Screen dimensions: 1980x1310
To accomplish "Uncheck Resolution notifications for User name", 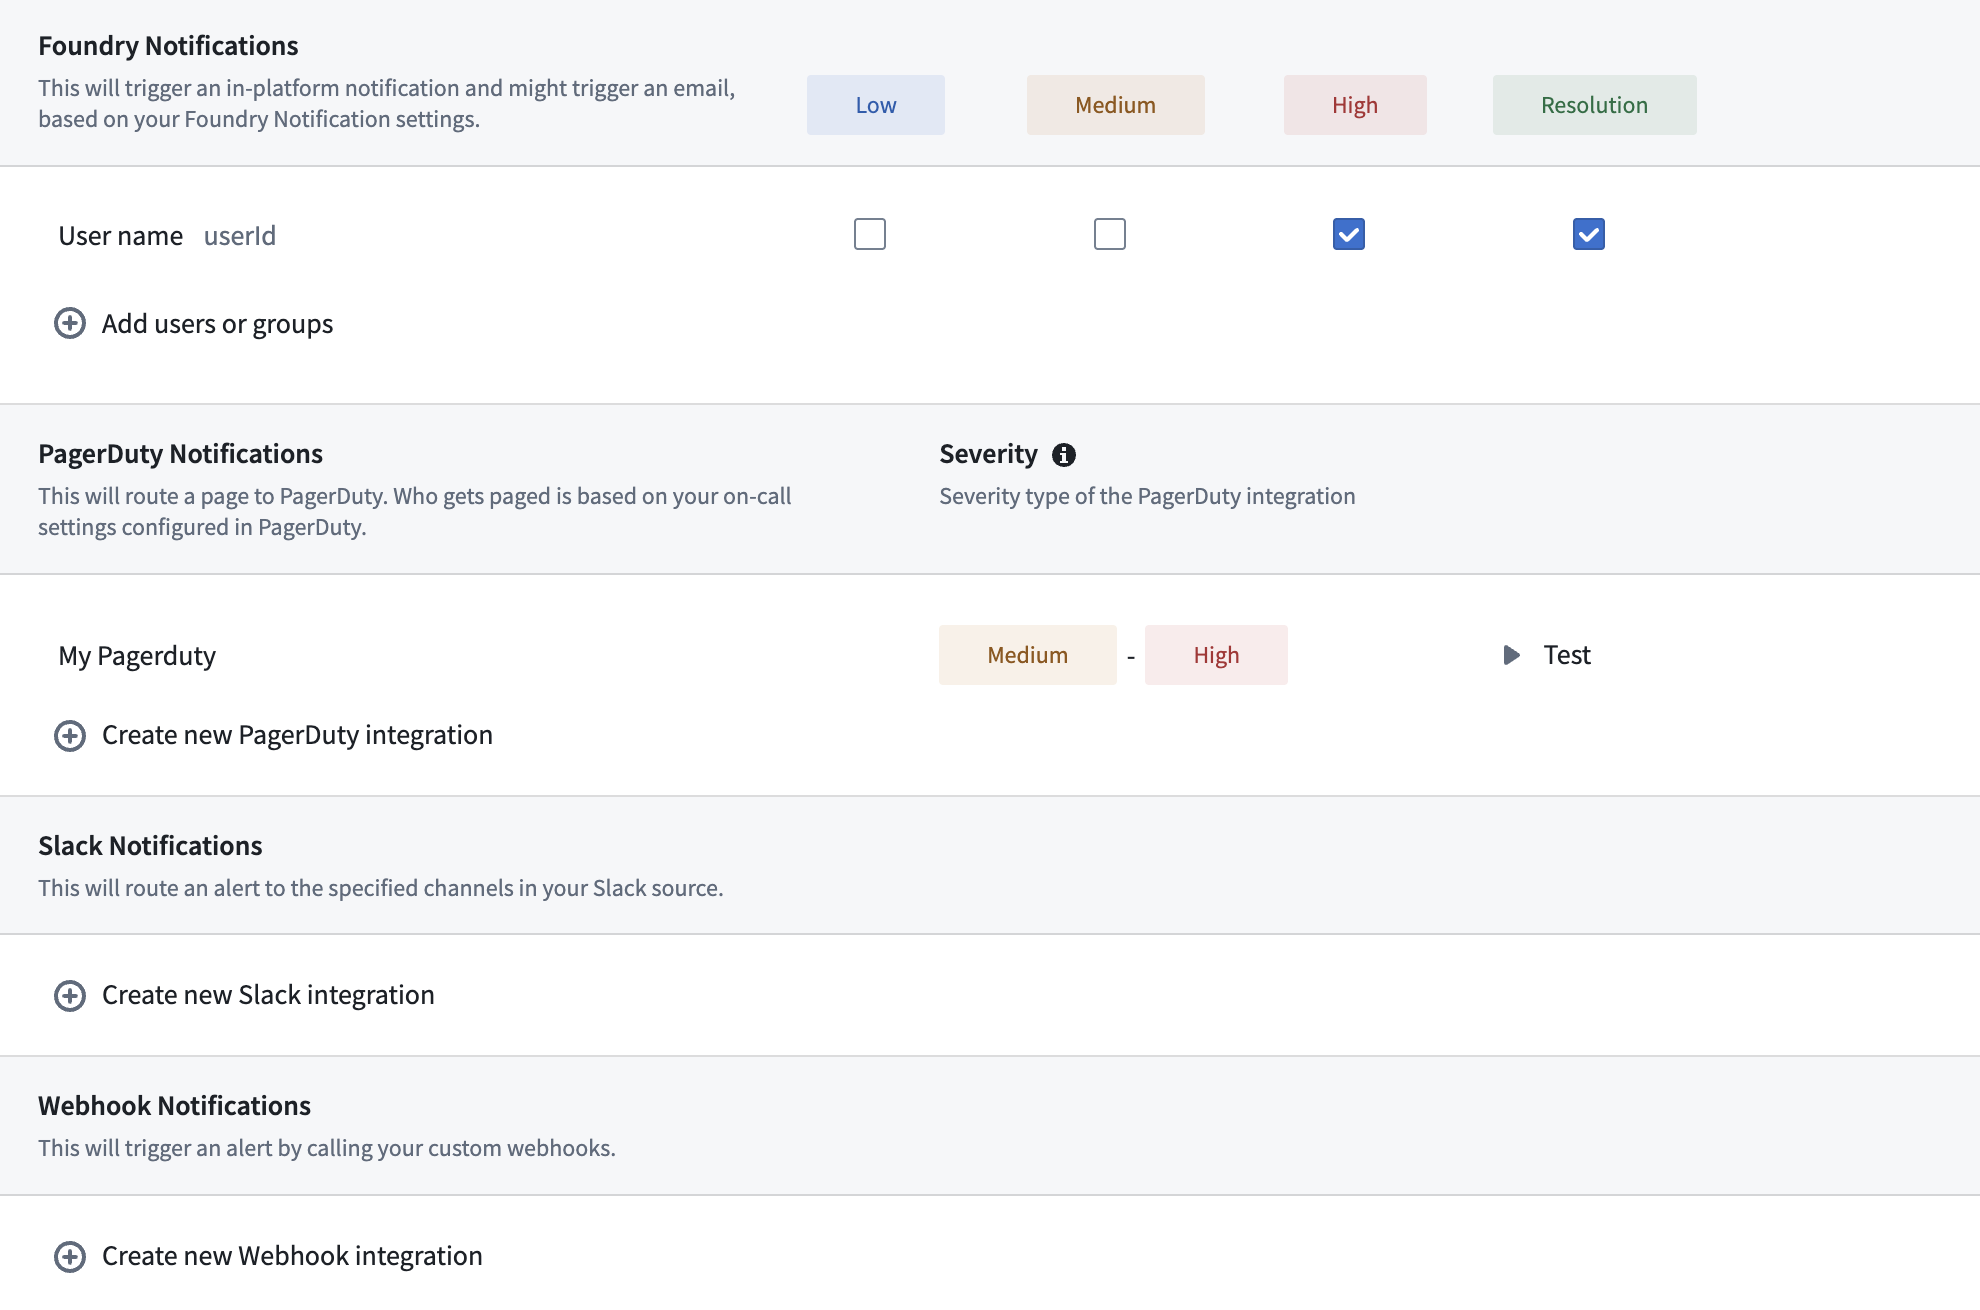I will click(x=1588, y=234).
